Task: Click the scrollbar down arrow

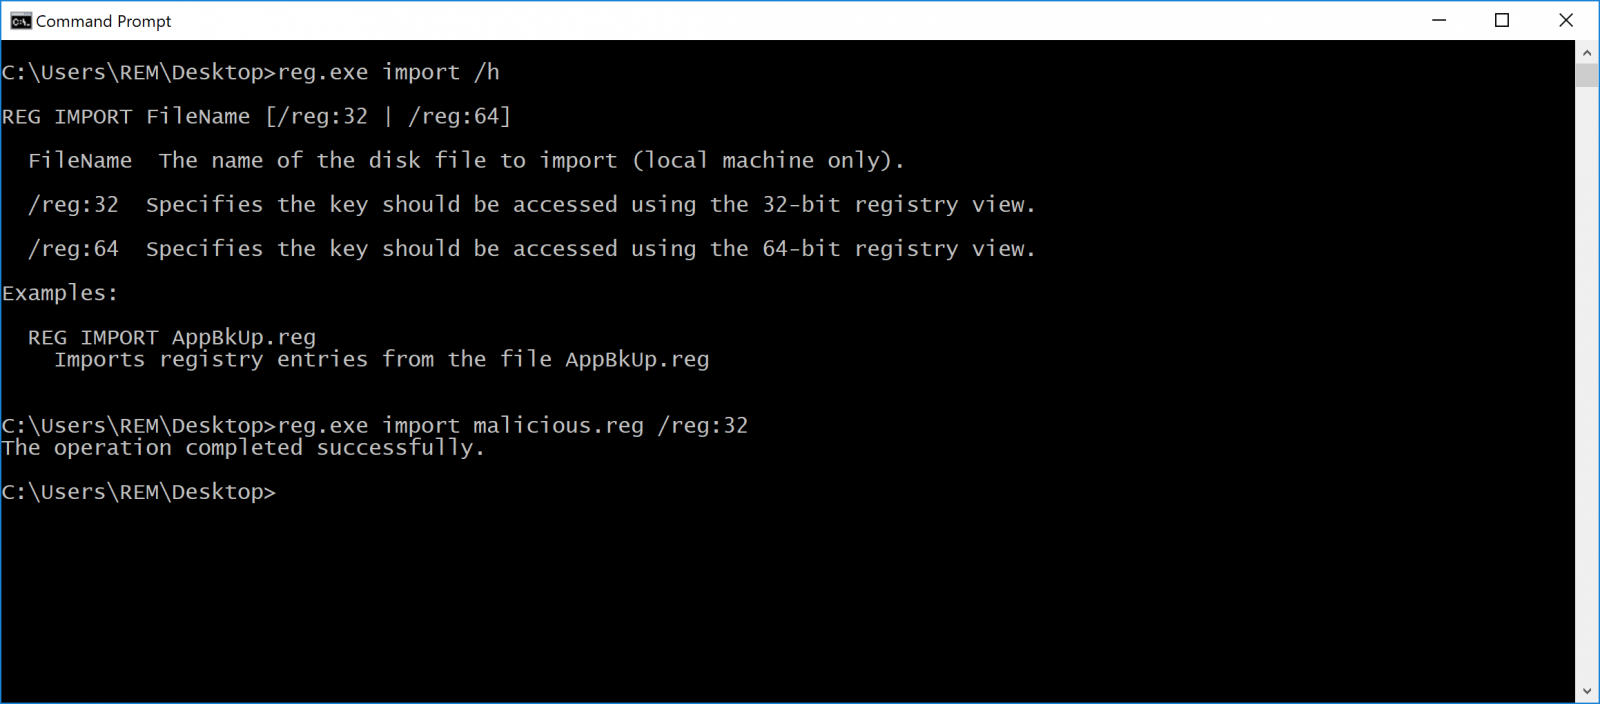Action: (1587, 692)
